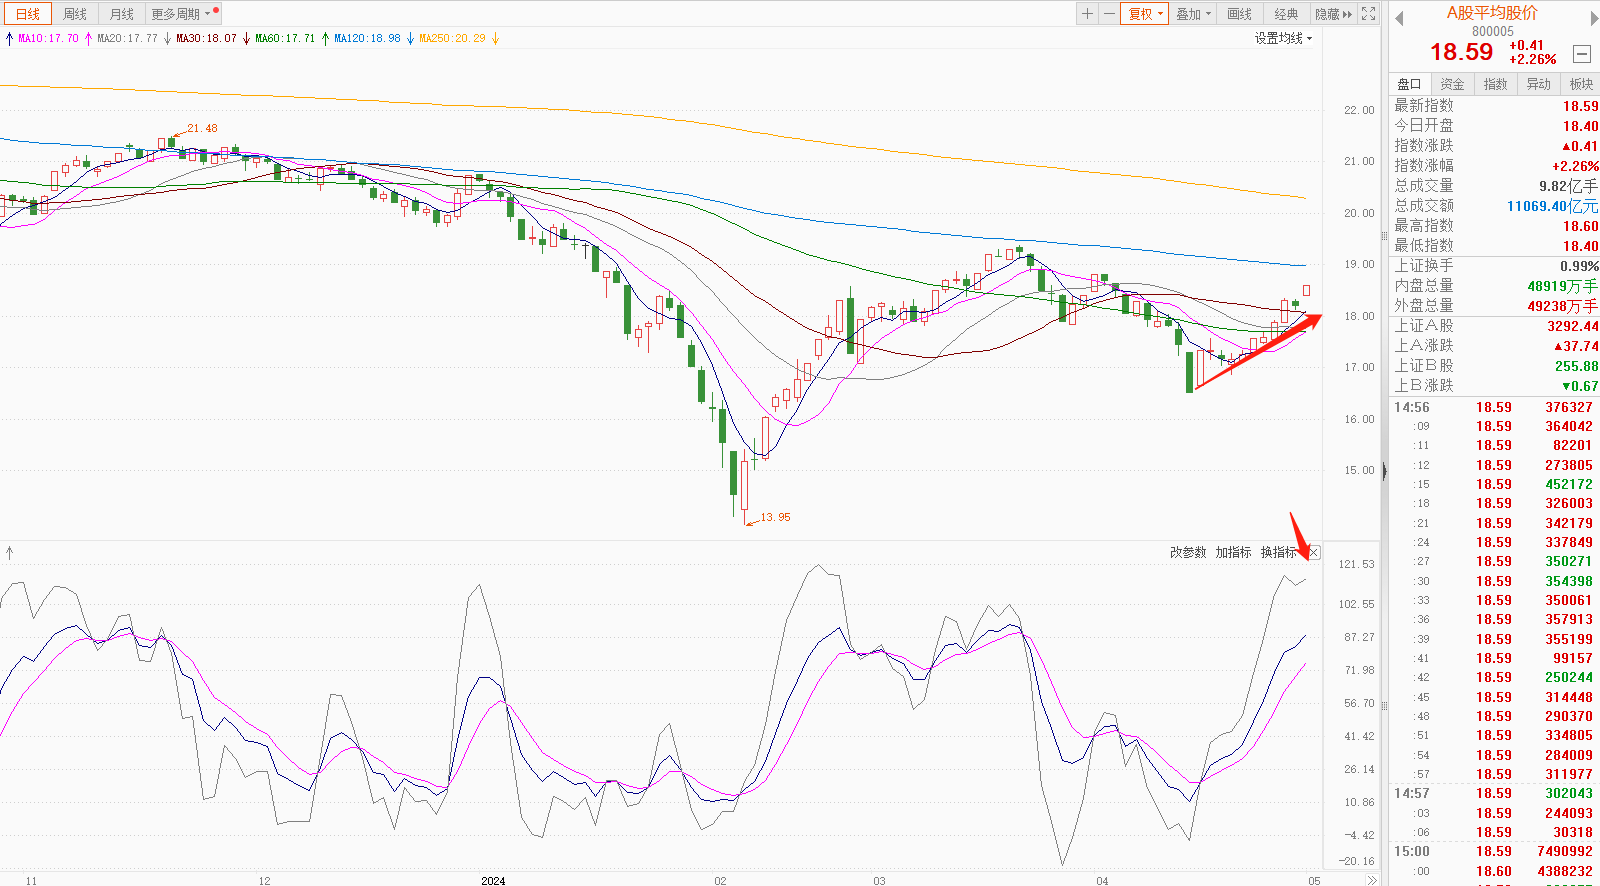
Task: Open the 设置均线 moving average settings
Action: click(x=1283, y=38)
